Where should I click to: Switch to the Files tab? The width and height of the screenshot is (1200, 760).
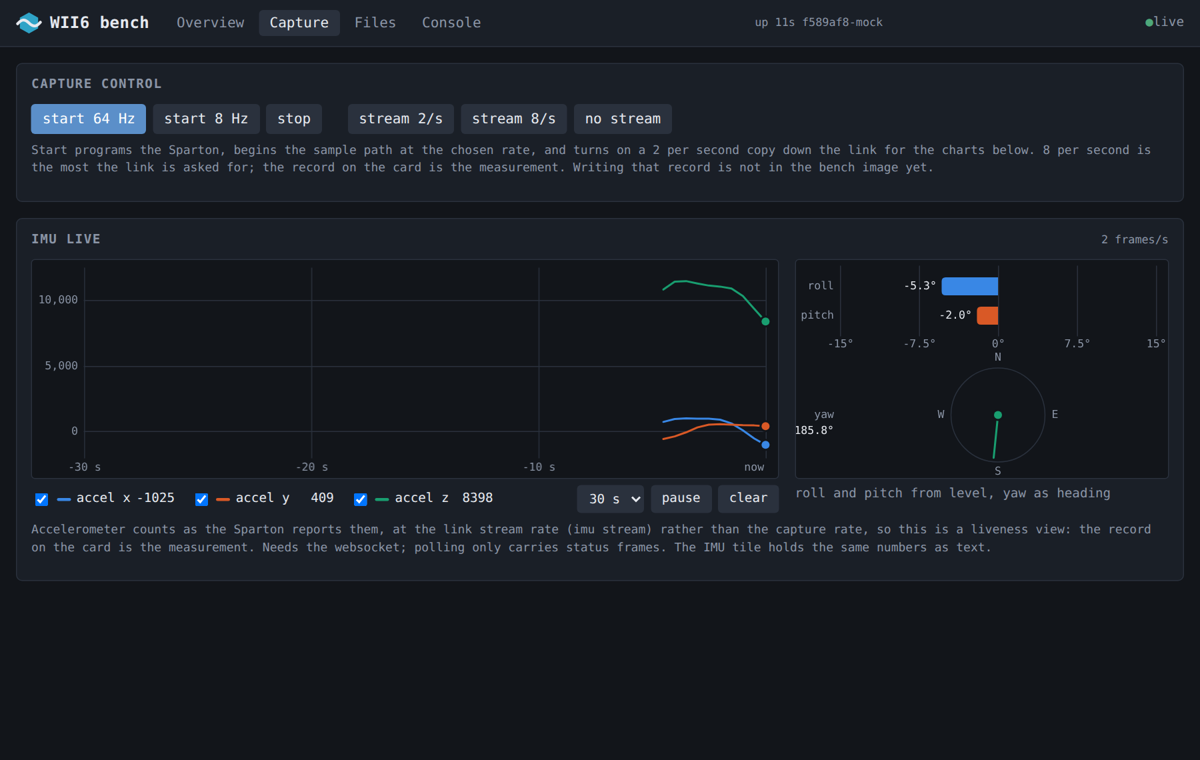pyautogui.click(x=375, y=22)
